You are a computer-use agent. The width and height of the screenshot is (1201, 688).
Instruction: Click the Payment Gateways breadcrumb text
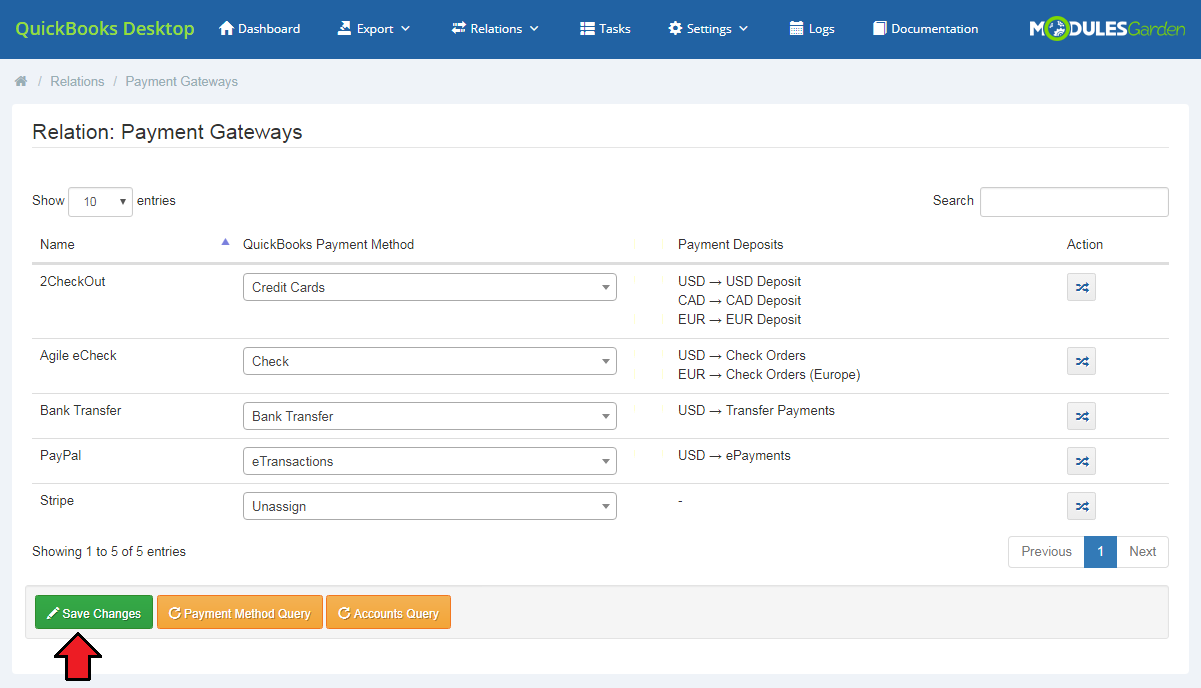click(x=182, y=81)
